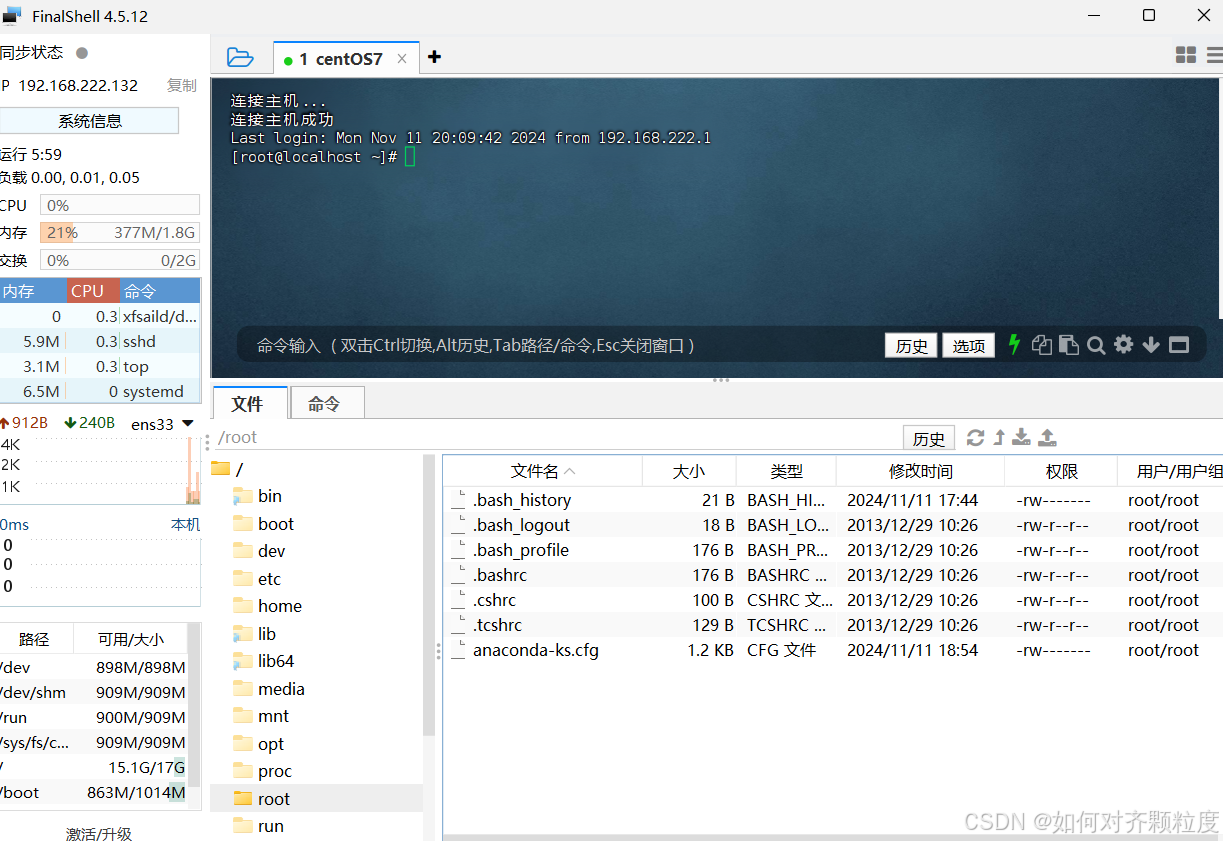Select the opt folder in tree
Viewport: 1223px width, 841px height.
259,744
